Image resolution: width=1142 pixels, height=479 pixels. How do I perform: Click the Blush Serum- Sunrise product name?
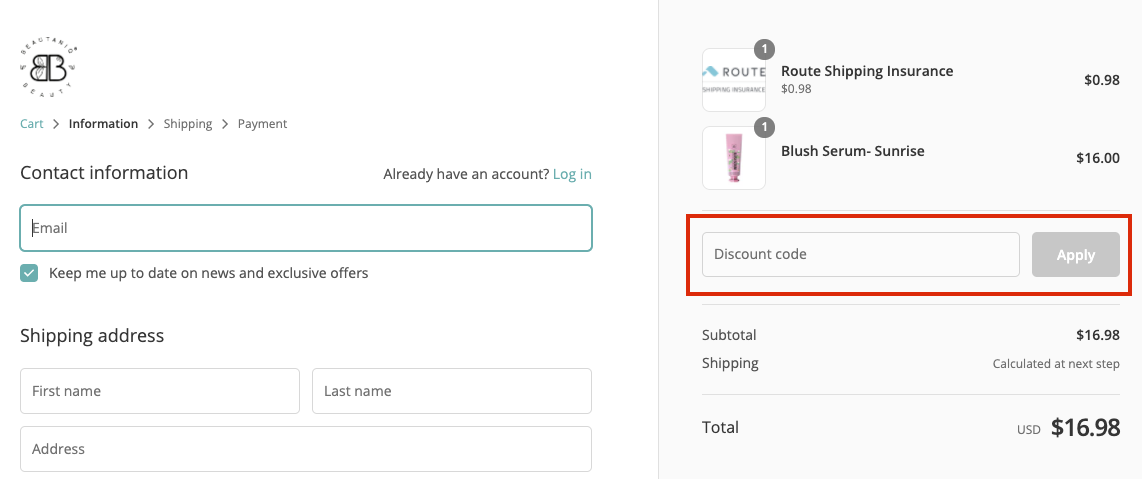(x=852, y=151)
